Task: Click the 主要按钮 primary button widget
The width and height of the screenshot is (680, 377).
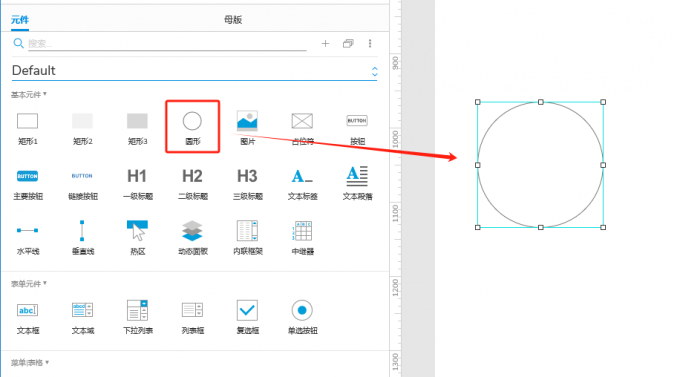Action: pos(27,183)
